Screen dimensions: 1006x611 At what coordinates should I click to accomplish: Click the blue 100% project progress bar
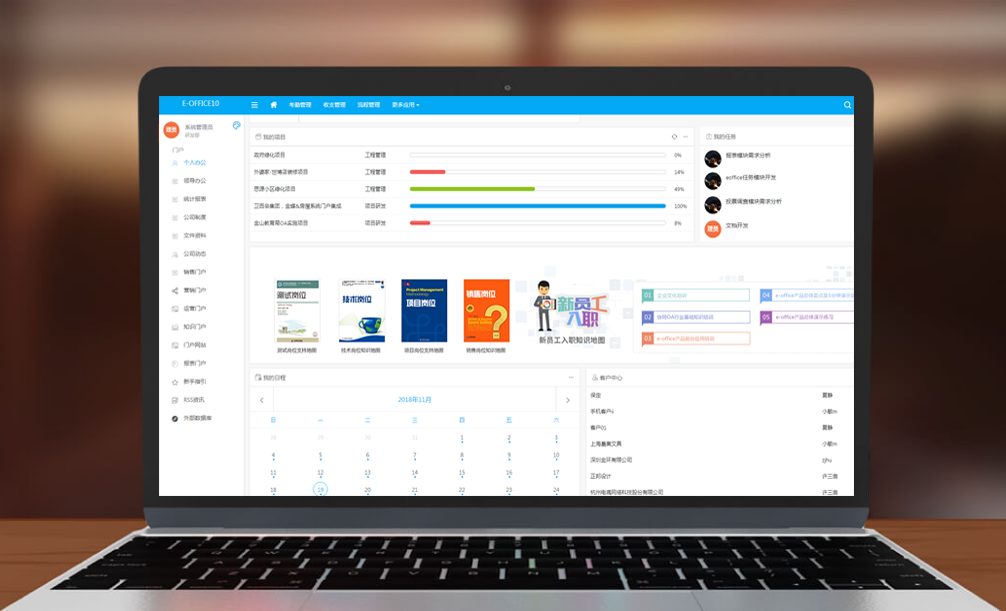pyautogui.click(x=537, y=206)
